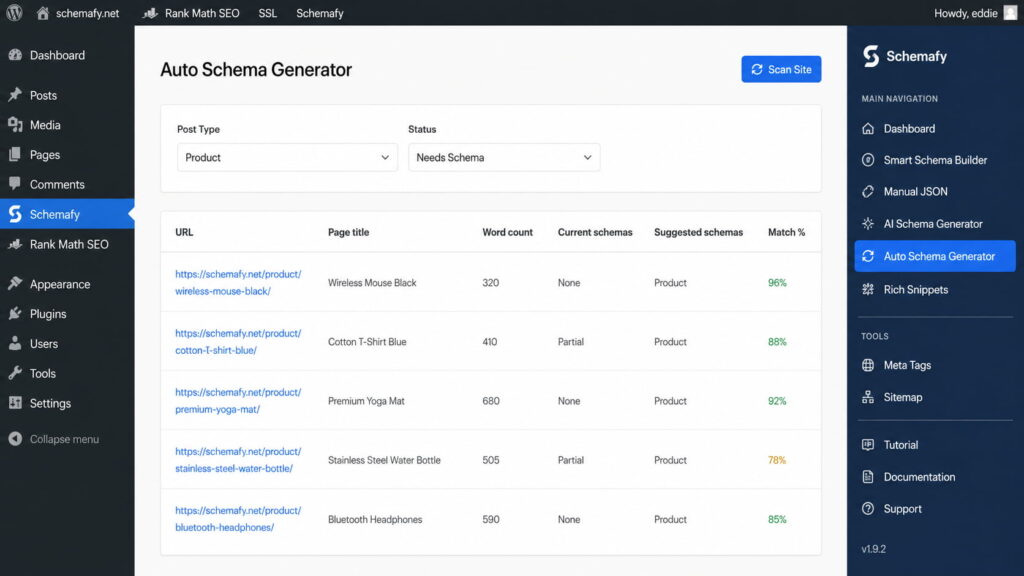Click the Comments bubble icon

(15, 184)
